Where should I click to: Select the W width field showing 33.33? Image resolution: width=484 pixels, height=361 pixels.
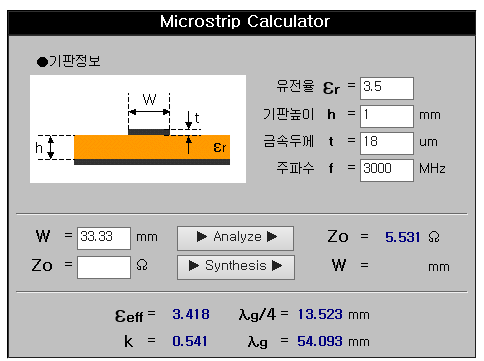pos(104,238)
